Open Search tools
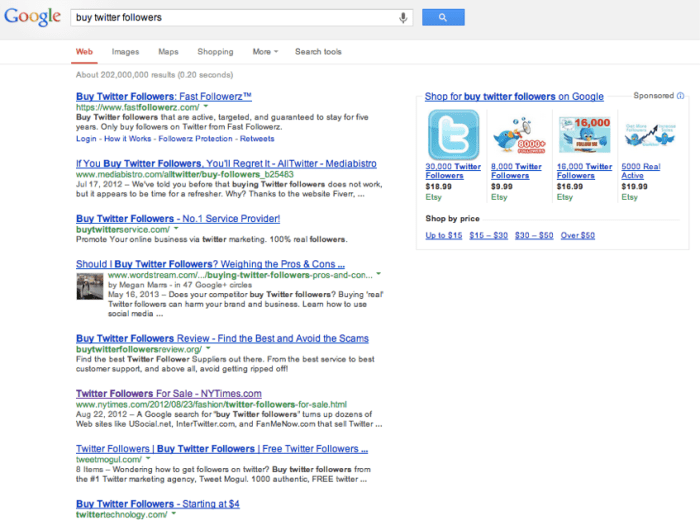 click(318, 52)
